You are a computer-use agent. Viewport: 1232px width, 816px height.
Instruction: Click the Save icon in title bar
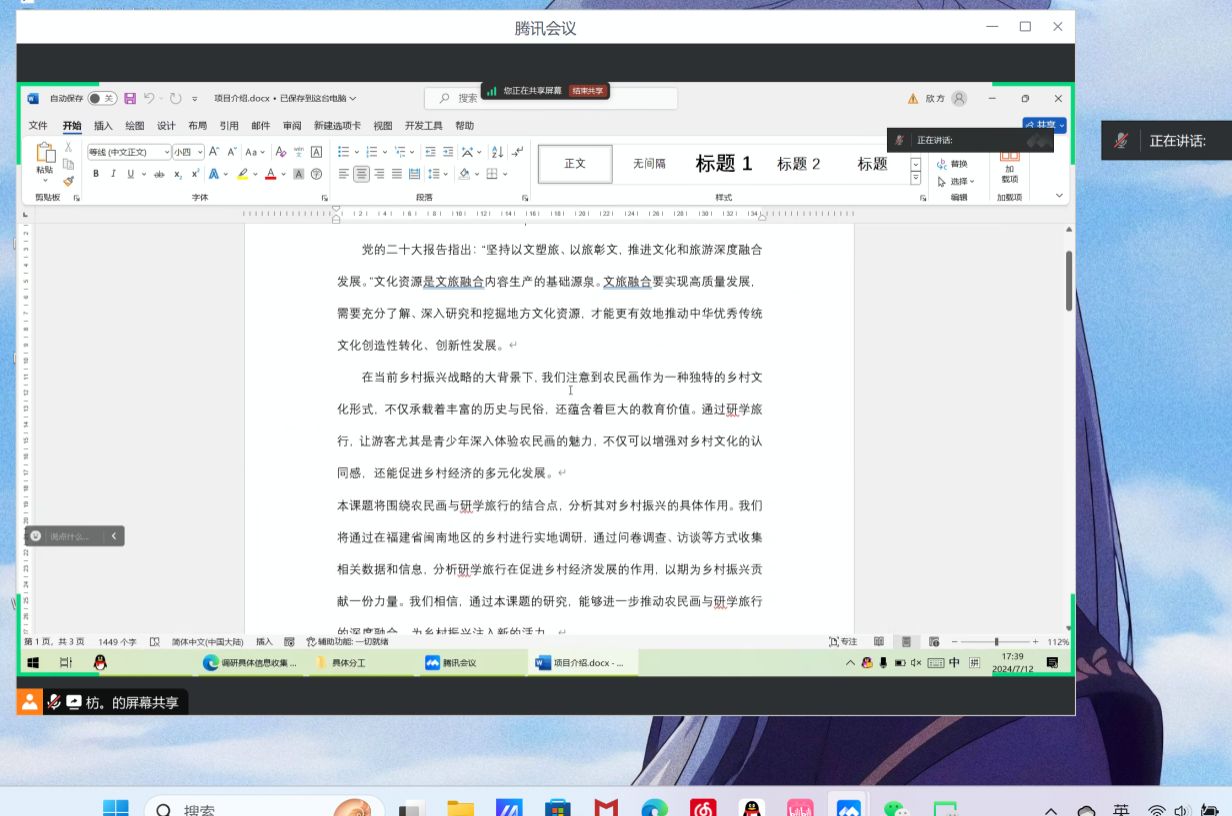pos(128,98)
